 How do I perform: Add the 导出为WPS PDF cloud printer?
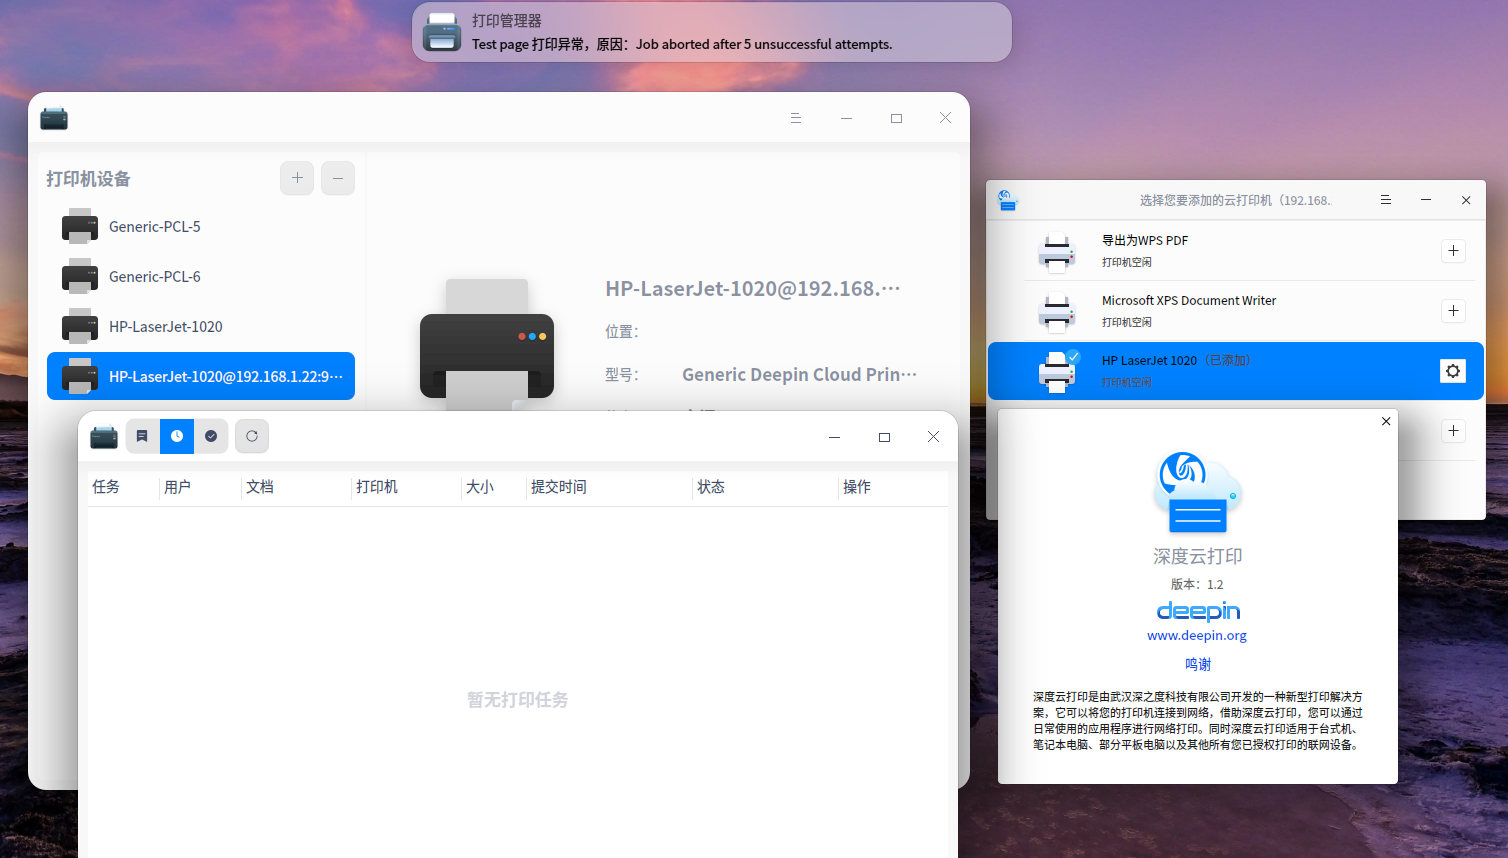[x=1454, y=251]
